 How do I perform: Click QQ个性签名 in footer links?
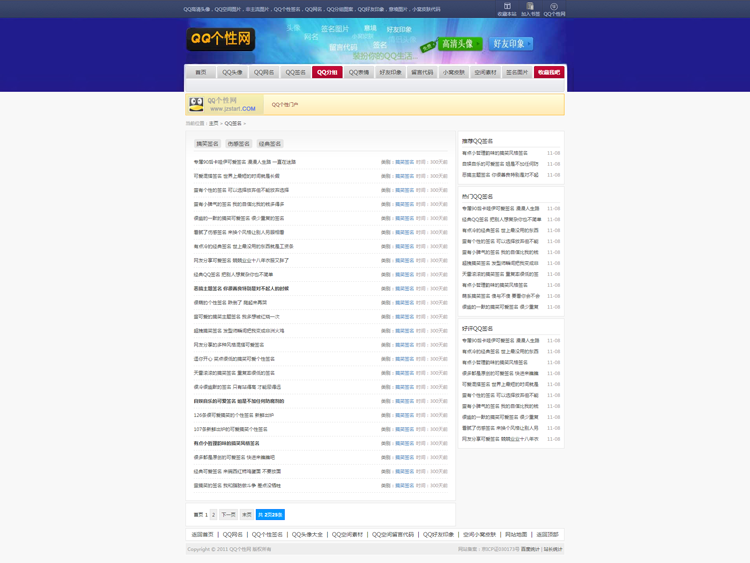267,534
